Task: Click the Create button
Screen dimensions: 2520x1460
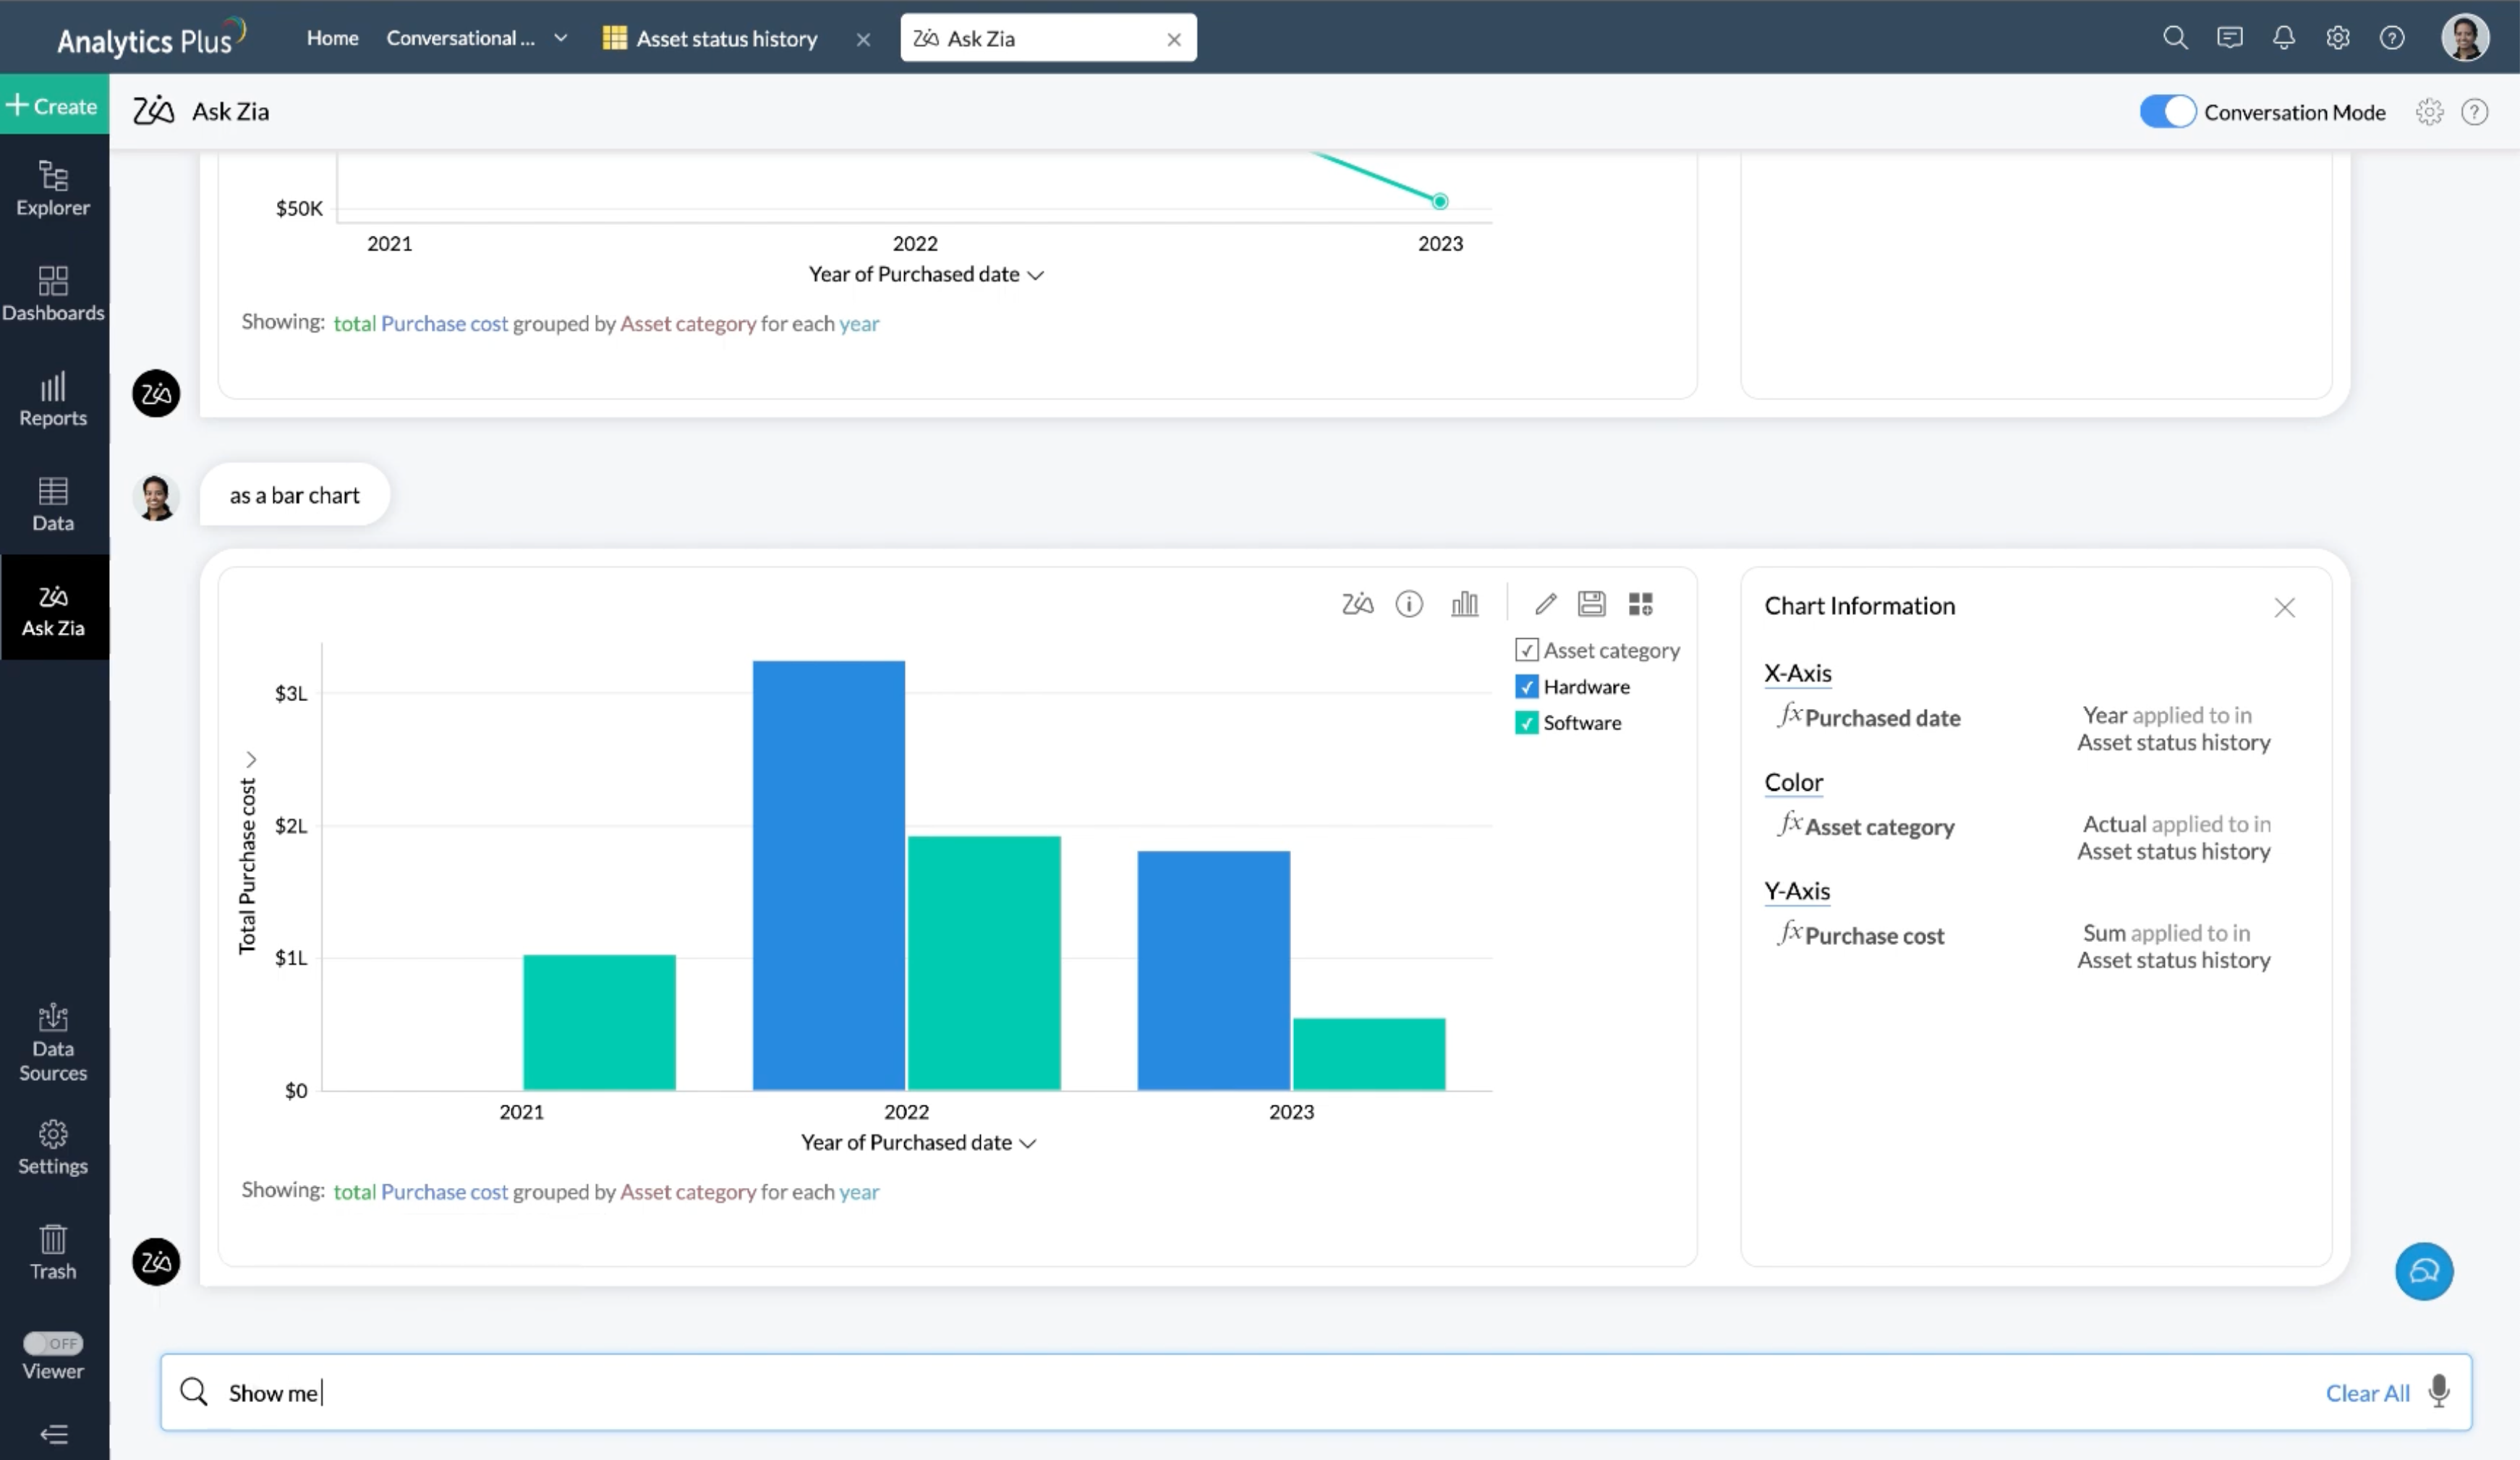Action: 54,105
